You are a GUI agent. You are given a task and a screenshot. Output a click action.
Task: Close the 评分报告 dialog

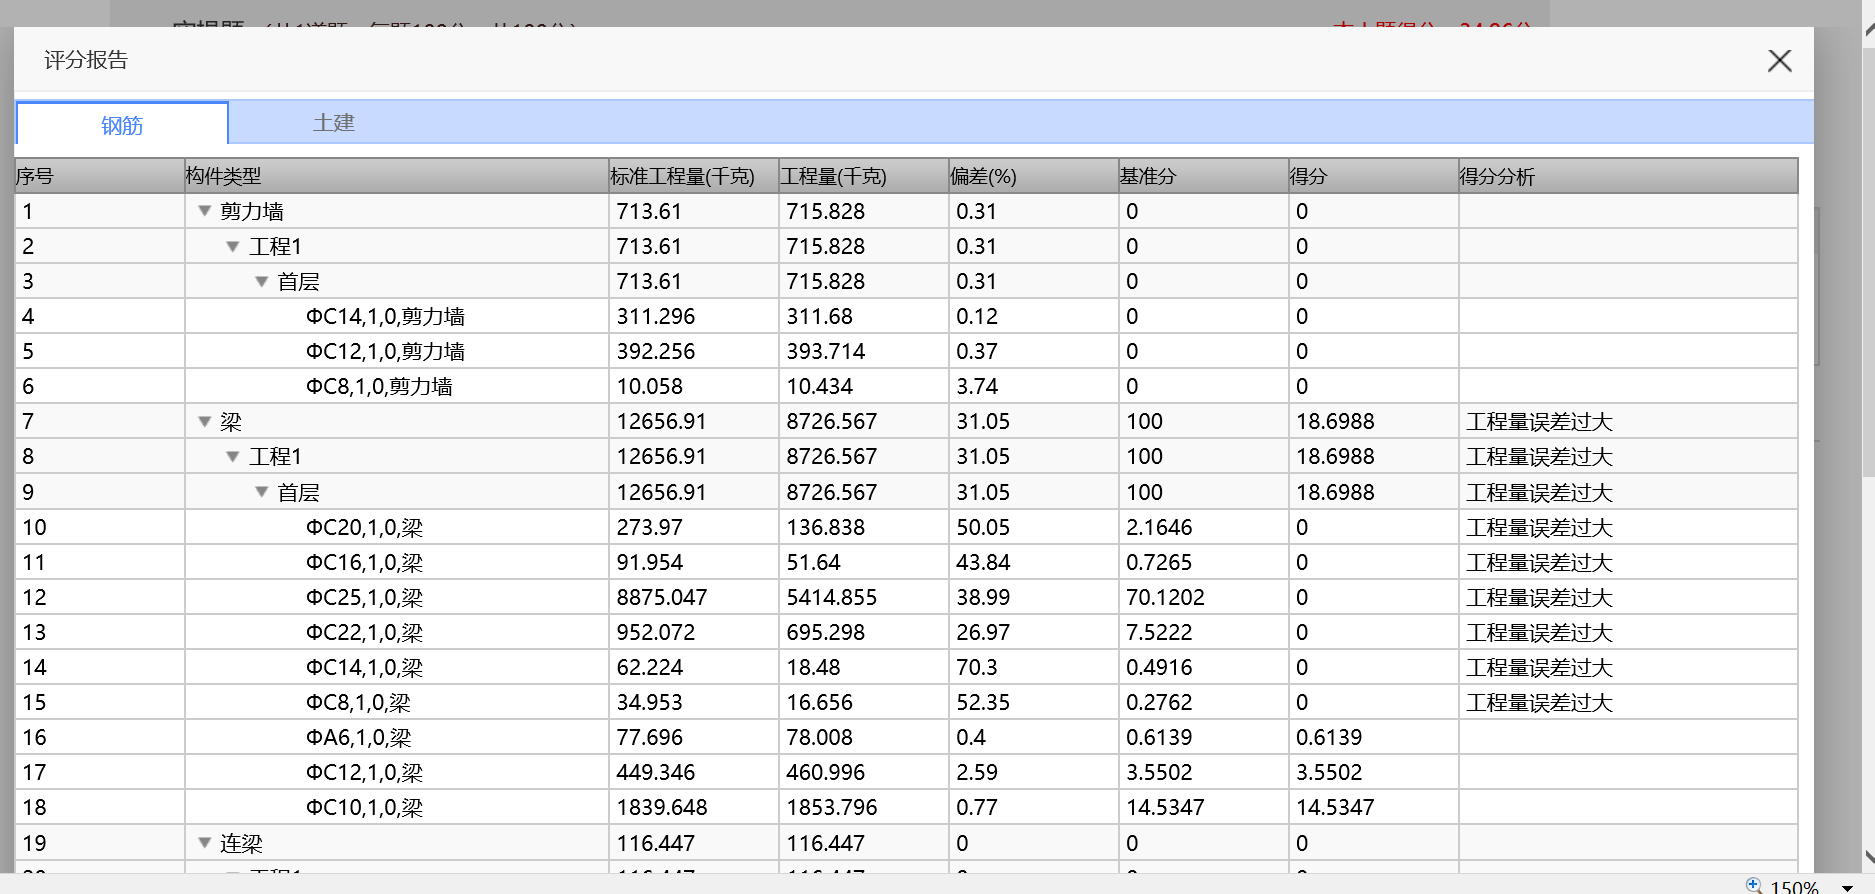(x=1779, y=61)
